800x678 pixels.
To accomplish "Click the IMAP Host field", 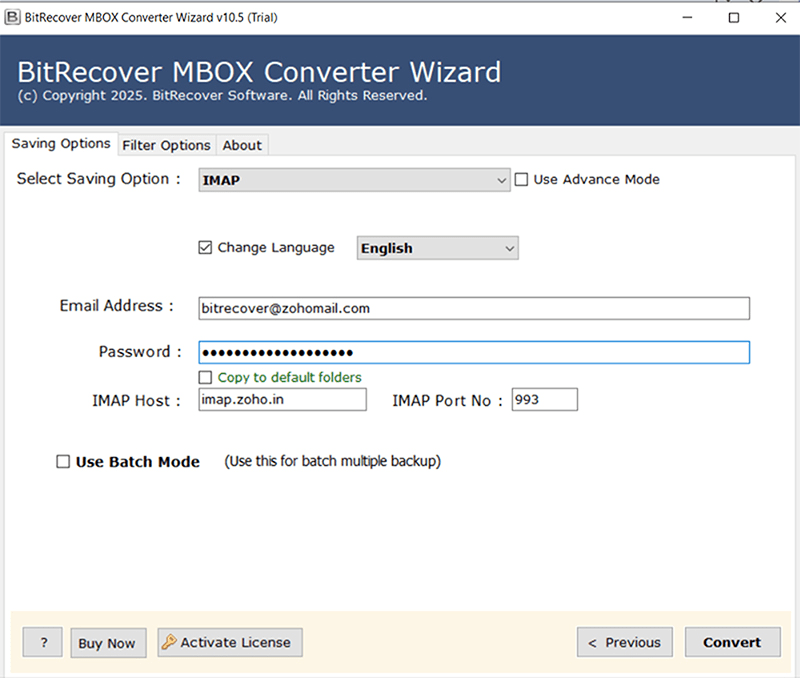I will [x=282, y=399].
